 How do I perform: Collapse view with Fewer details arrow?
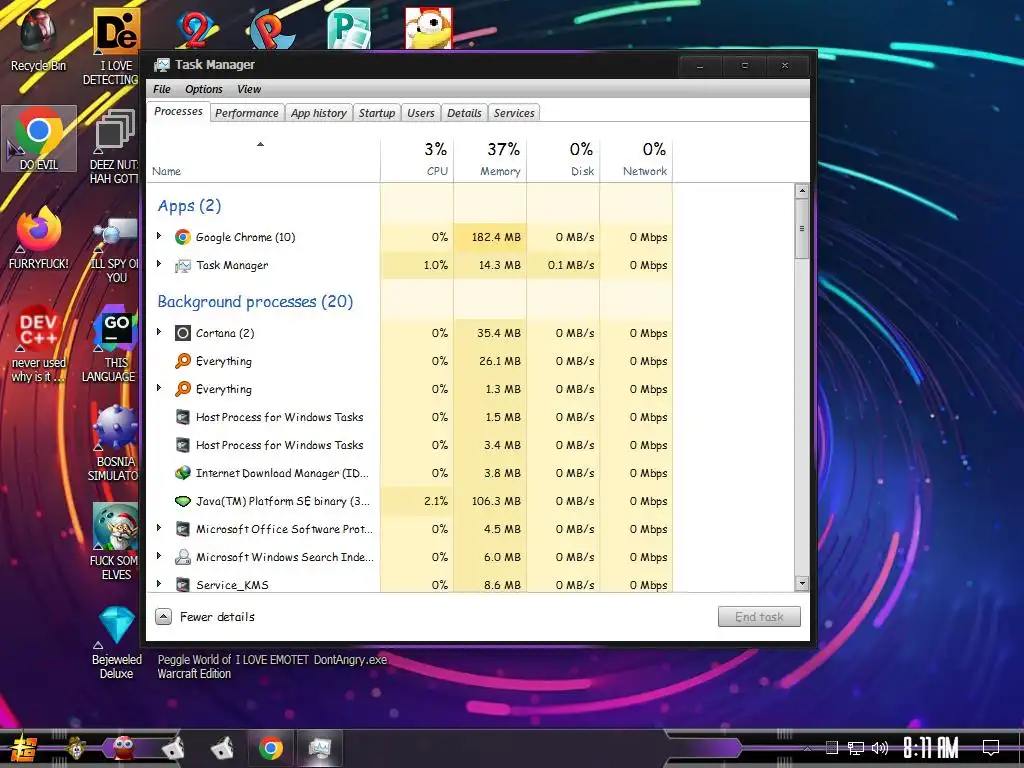163,616
